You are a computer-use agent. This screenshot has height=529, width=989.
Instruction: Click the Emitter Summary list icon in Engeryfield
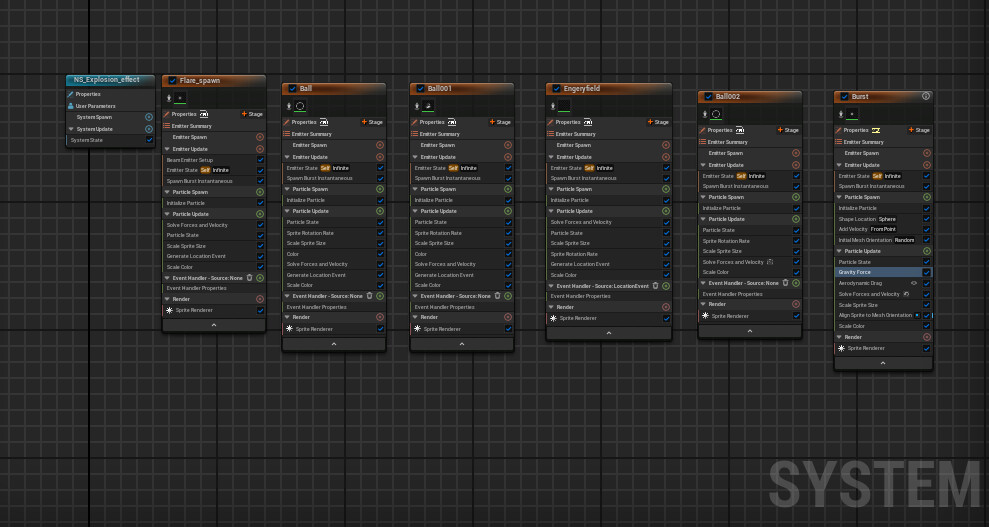pyautogui.click(x=549, y=134)
